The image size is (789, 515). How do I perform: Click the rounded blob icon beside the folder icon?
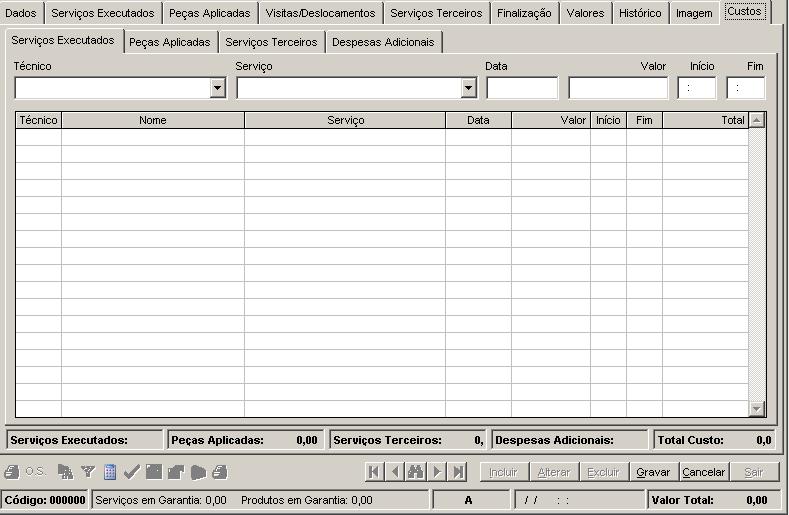click(198, 472)
